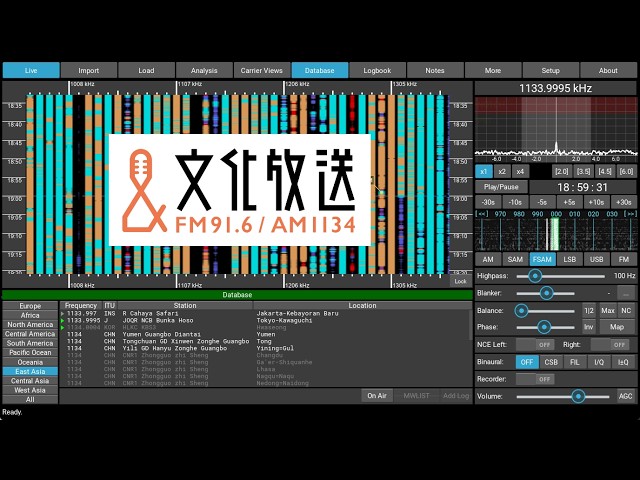Click the Blanker slider handle
Viewport: 640px width, 480px height.
pos(547,293)
